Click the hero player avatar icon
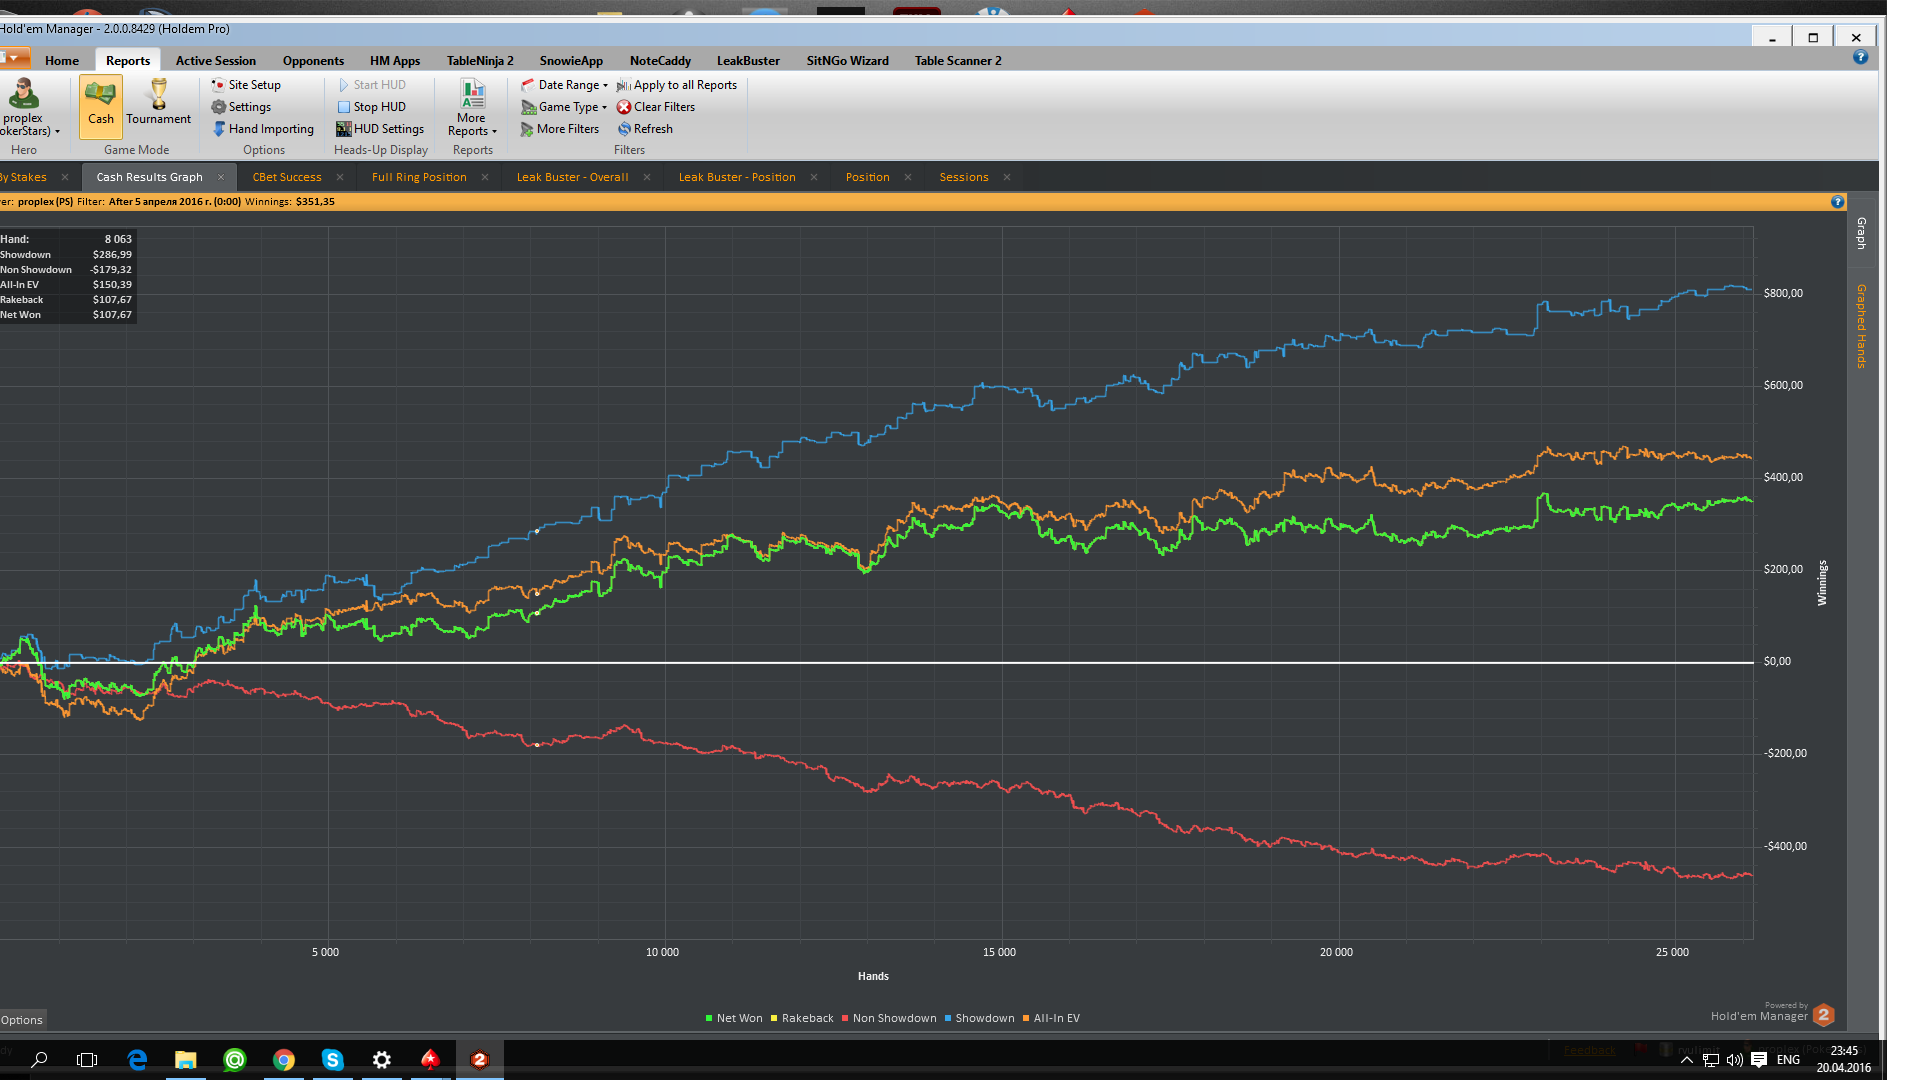This screenshot has width=1920, height=1080. [23, 93]
